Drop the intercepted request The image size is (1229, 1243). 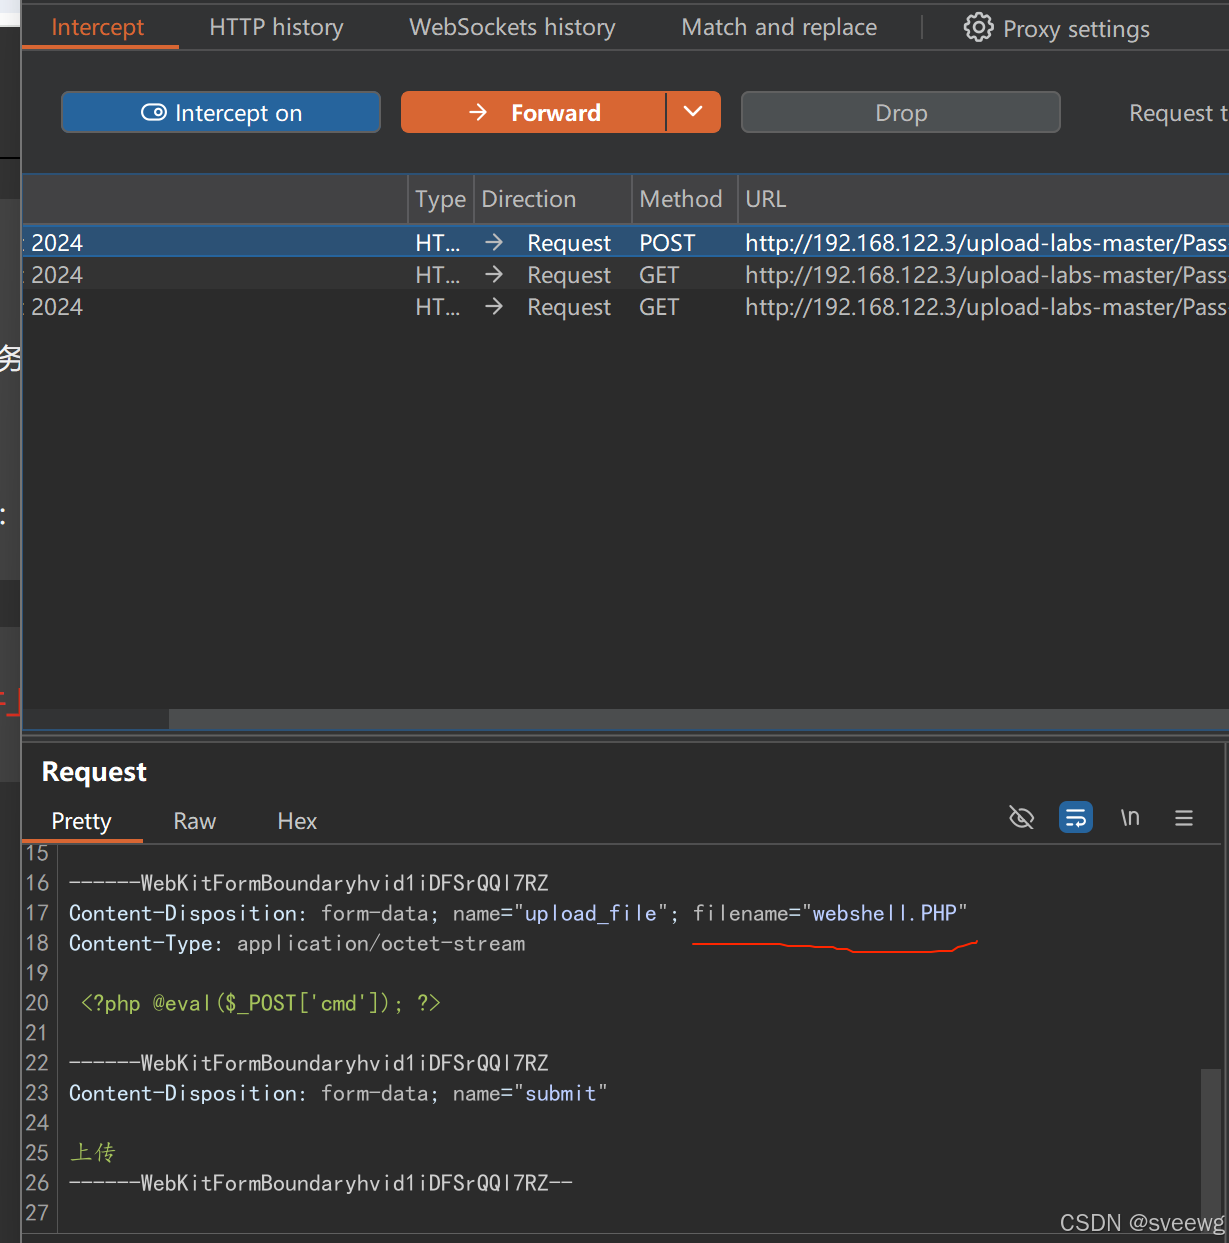(900, 112)
